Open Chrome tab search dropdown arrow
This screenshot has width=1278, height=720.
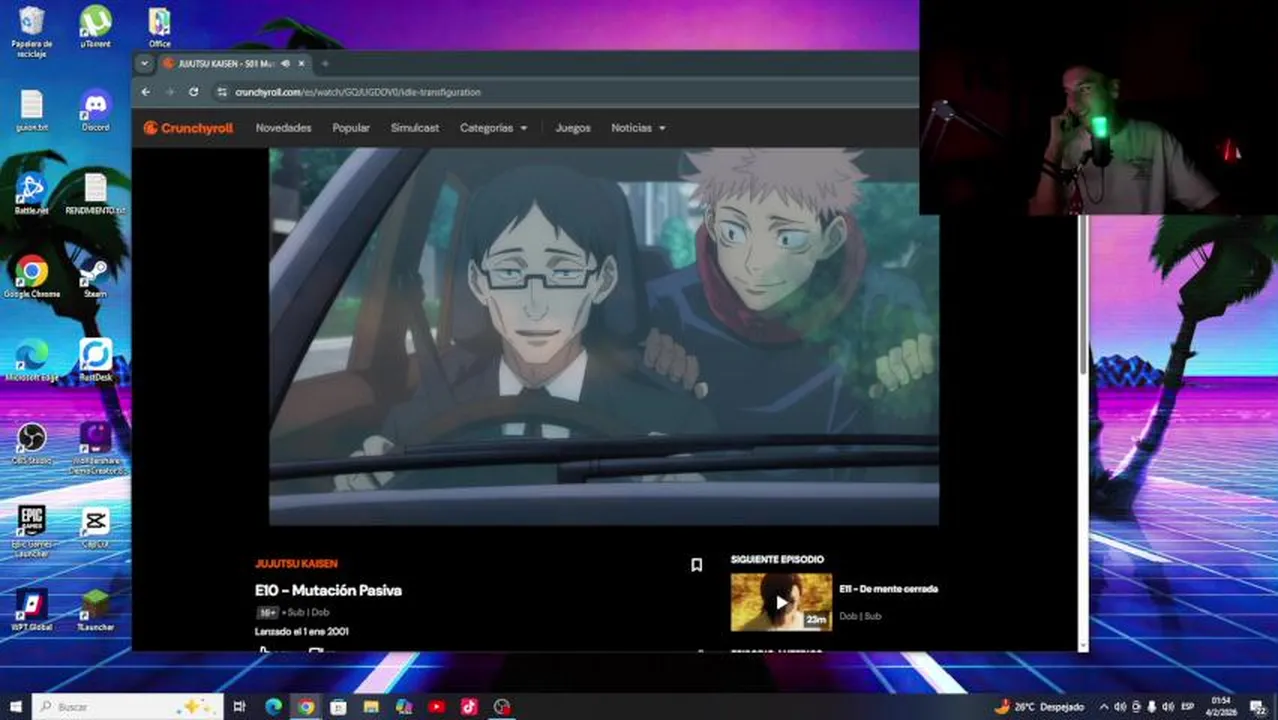coord(144,64)
